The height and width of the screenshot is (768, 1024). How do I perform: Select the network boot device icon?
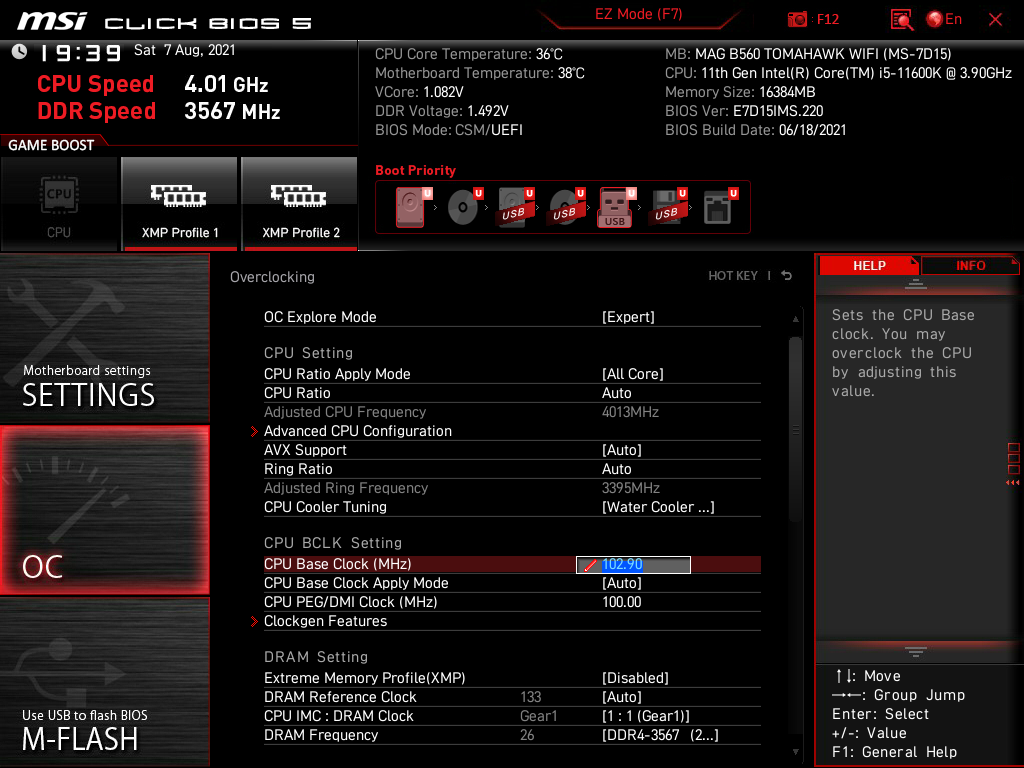coord(720,207)
